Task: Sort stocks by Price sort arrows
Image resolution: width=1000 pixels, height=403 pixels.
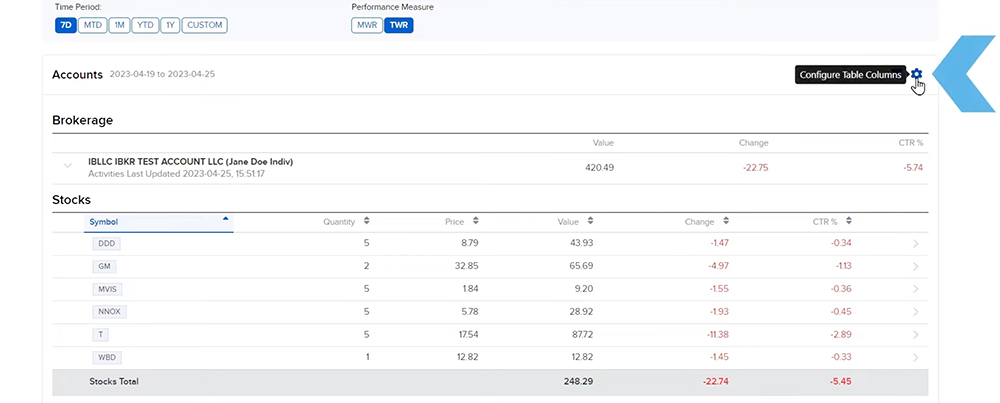Action: click(475, 221)
